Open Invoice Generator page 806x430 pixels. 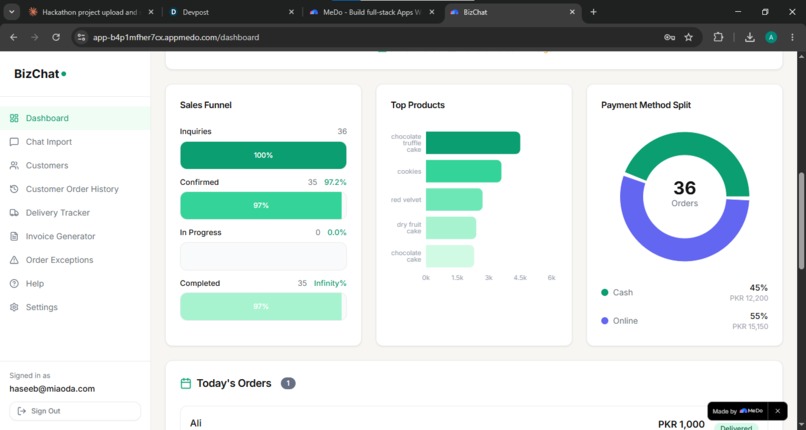point(75,236)
